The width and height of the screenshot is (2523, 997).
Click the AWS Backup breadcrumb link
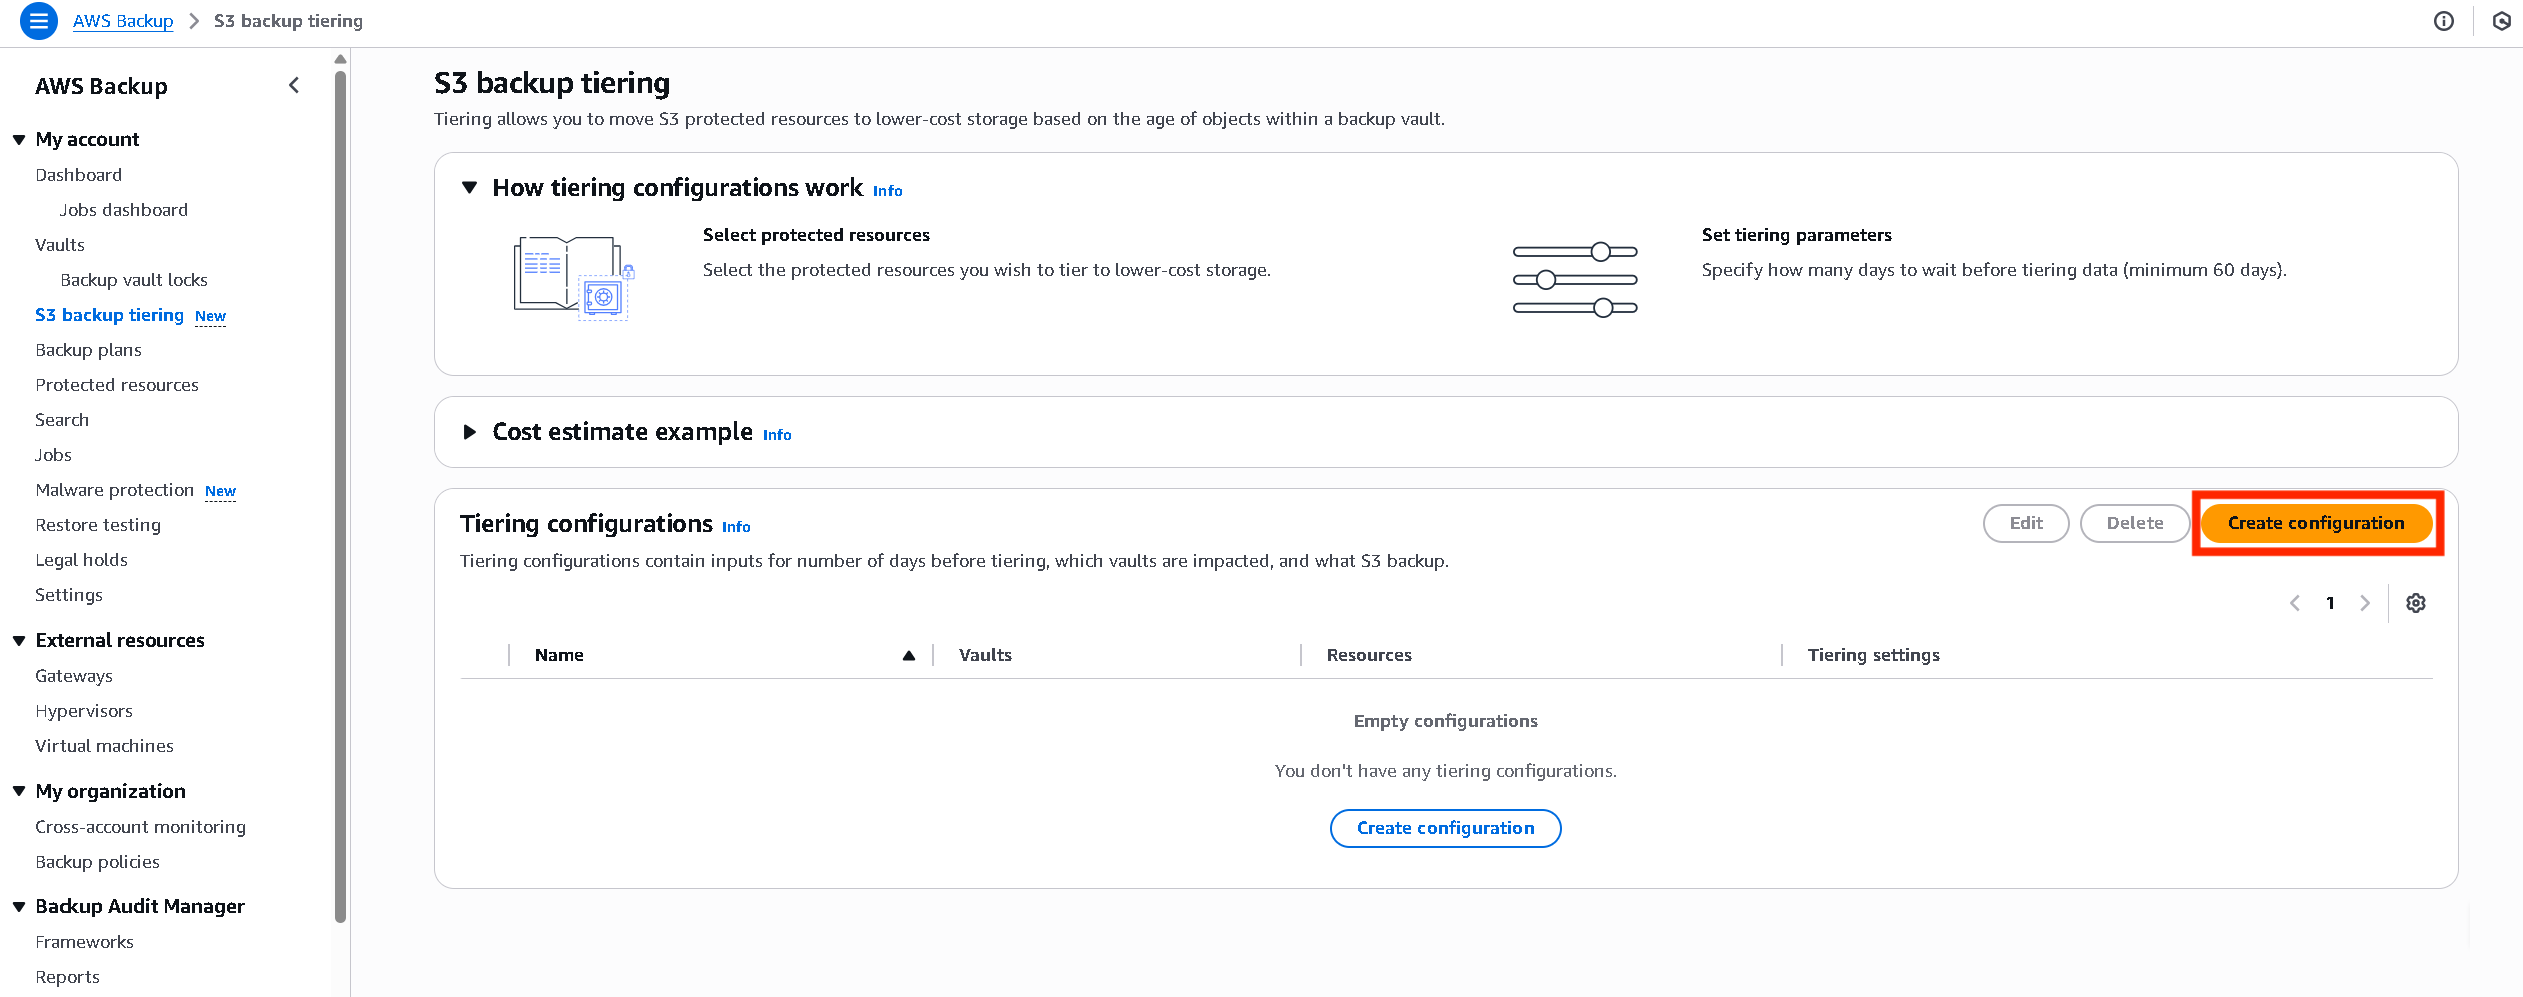pos(123,21)
